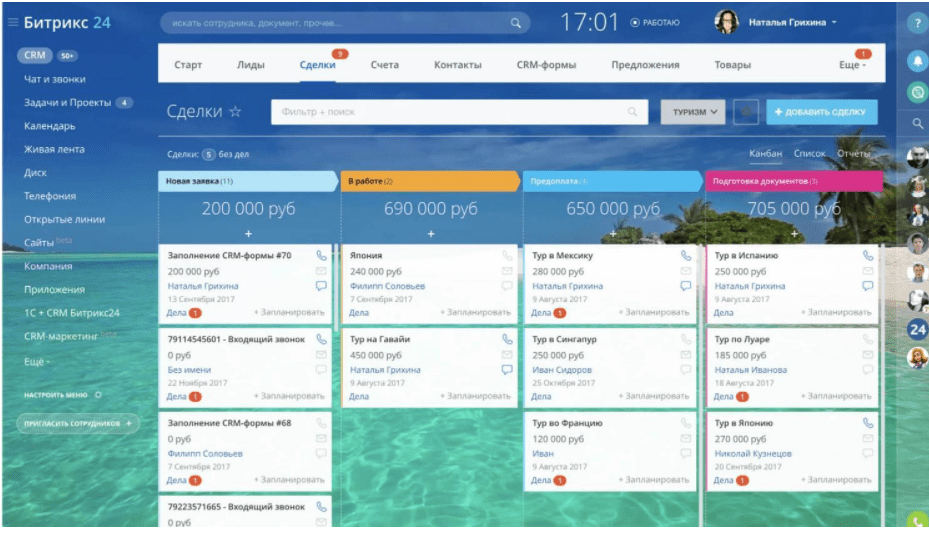Switch to Список view
Image resolution: width=929 pixels, height=538 pixels.
pos(809,153)
